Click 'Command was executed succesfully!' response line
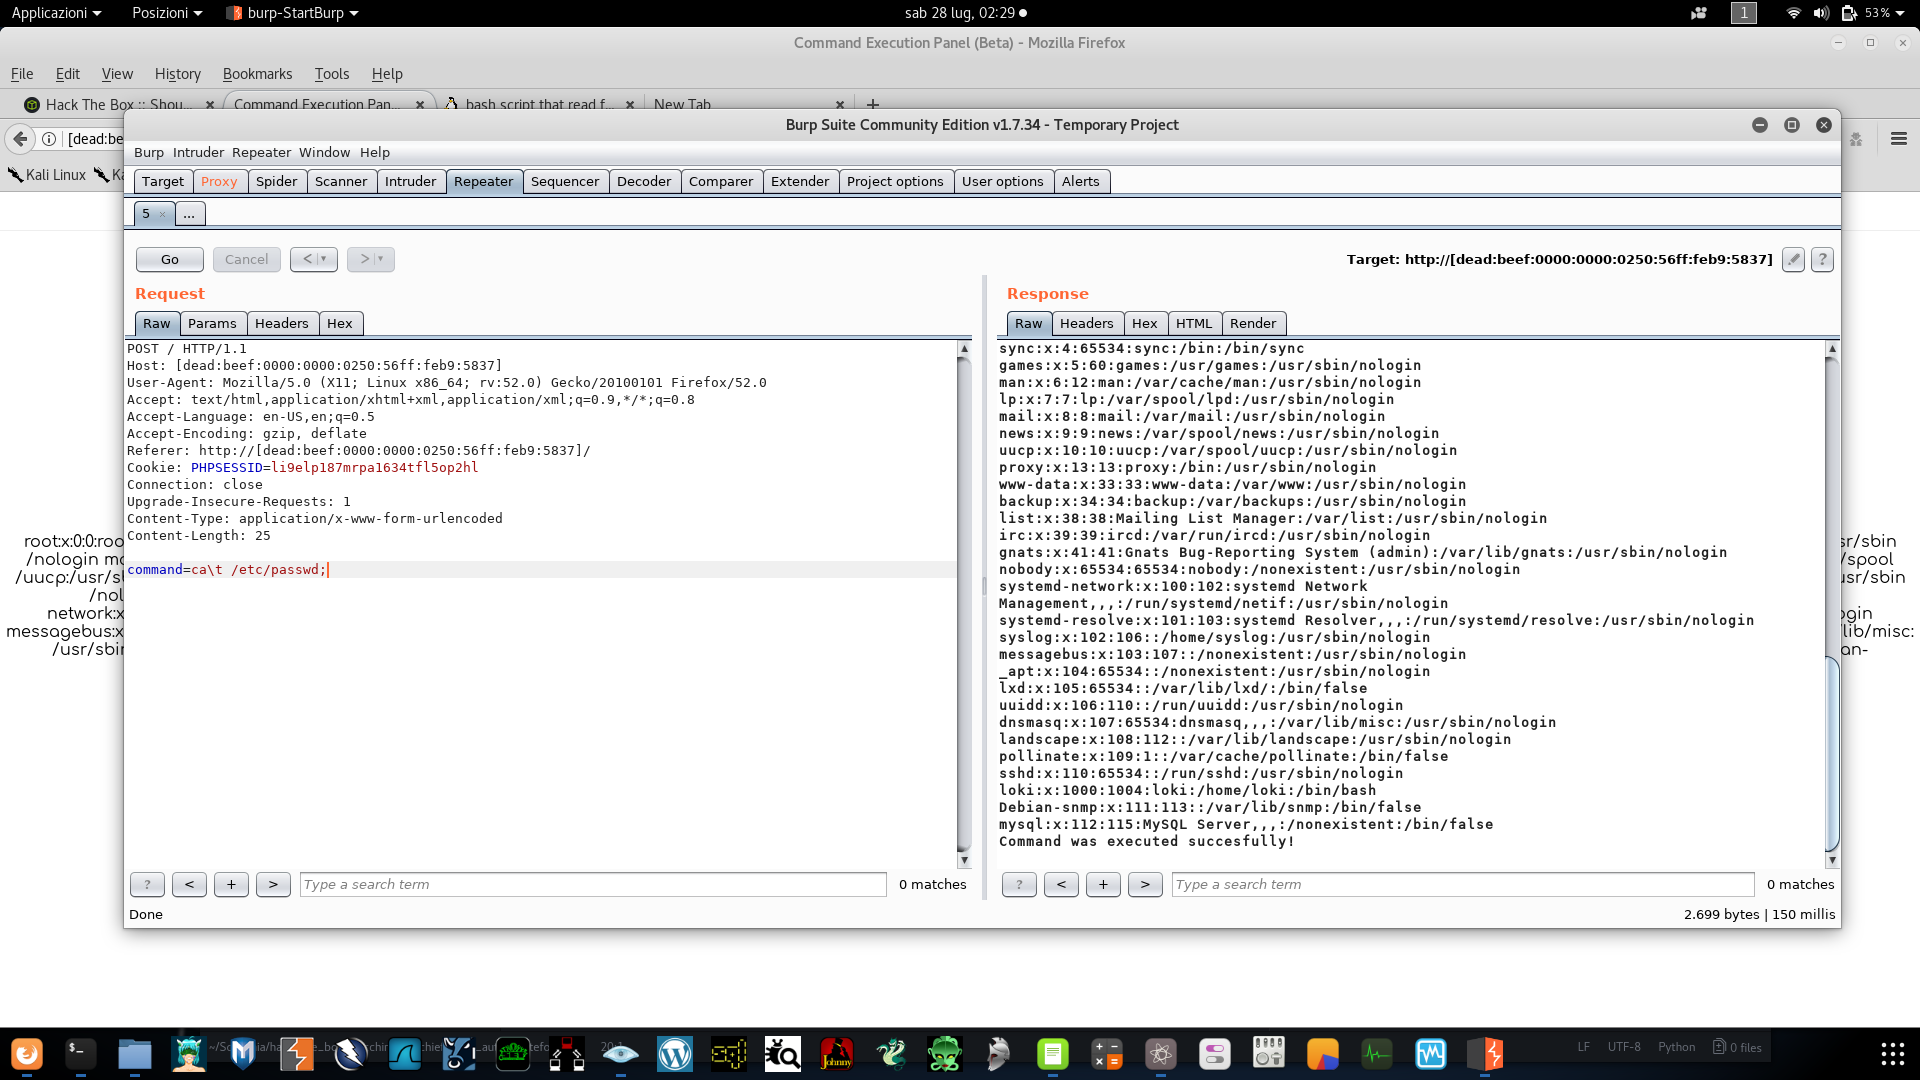Viewport: 1920px width, 1080px height. tap(1146, 841)
